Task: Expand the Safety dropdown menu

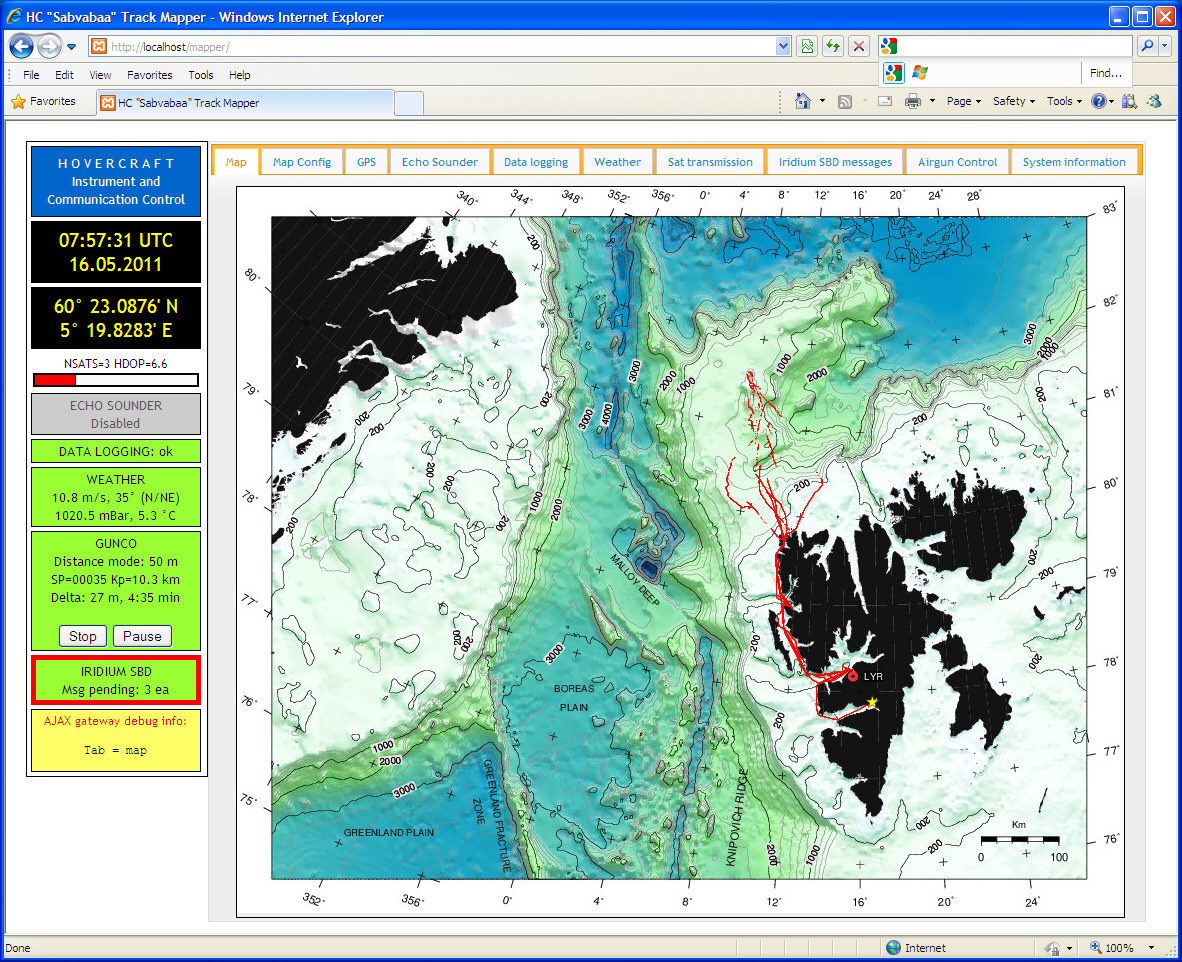Action: pyautogui.click(x=1014, y=101)
